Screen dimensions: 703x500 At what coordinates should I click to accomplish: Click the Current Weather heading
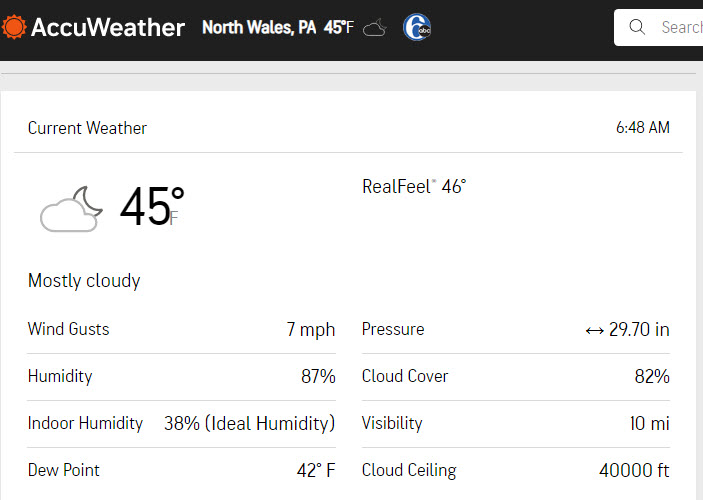pyautogui.click(x=87, y=128)
